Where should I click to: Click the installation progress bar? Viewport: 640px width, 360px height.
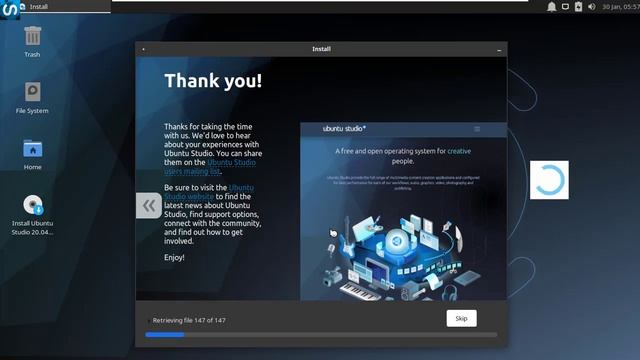[x=321, y=335]
